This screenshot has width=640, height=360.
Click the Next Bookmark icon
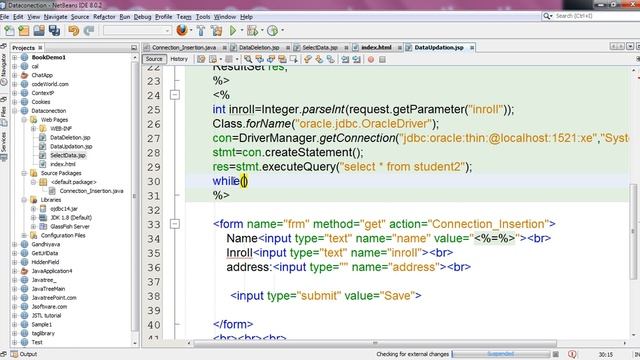(319, 59)
